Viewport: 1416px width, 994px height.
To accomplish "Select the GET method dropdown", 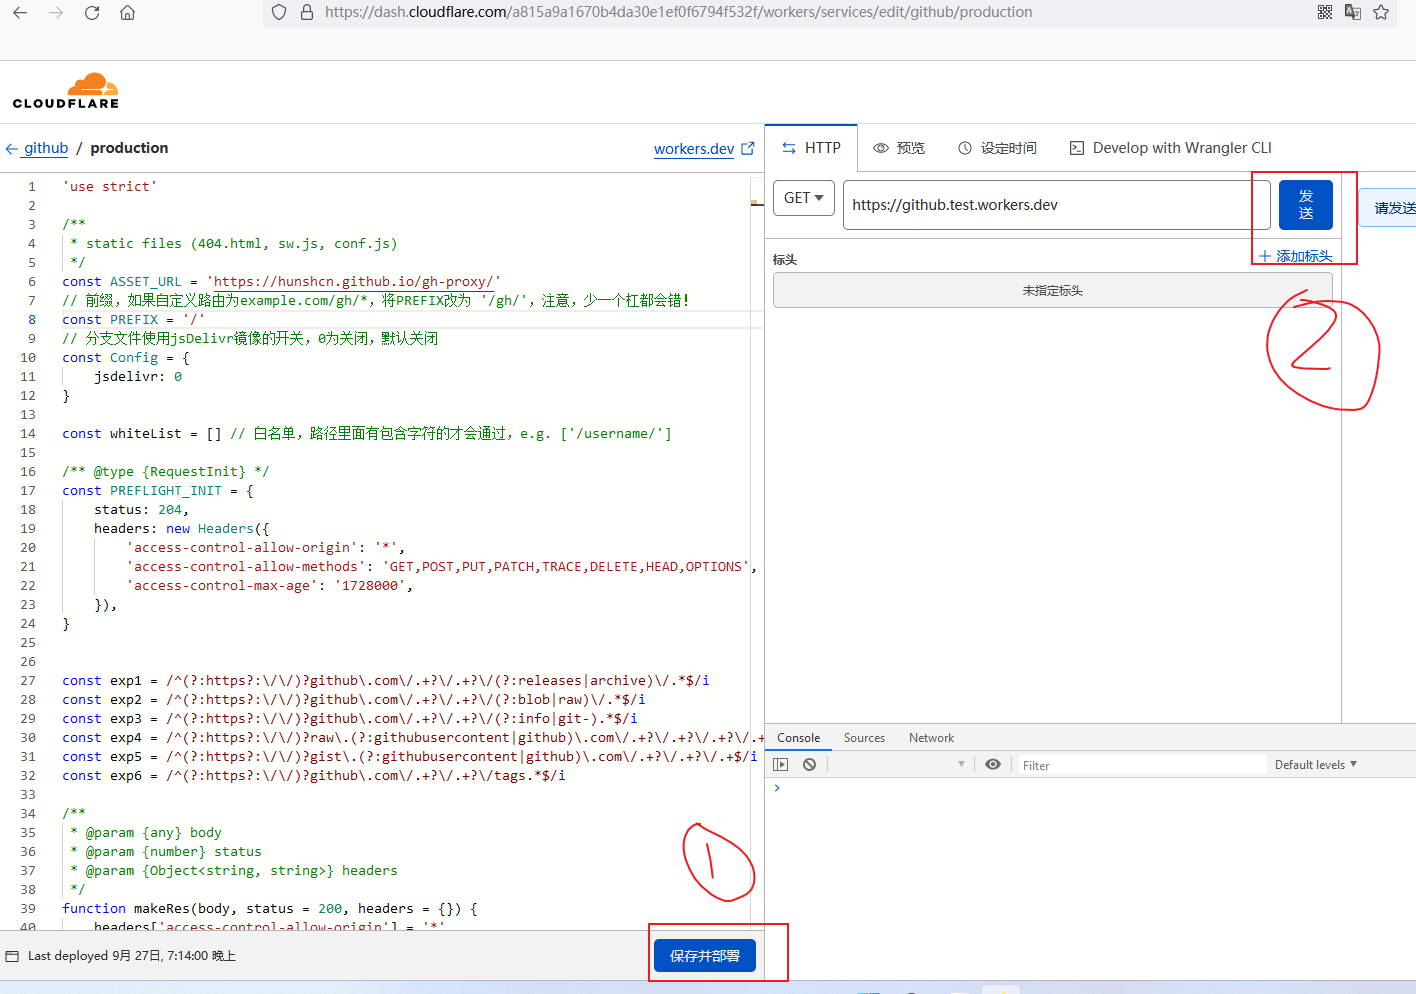I will (x=804, y=198).
